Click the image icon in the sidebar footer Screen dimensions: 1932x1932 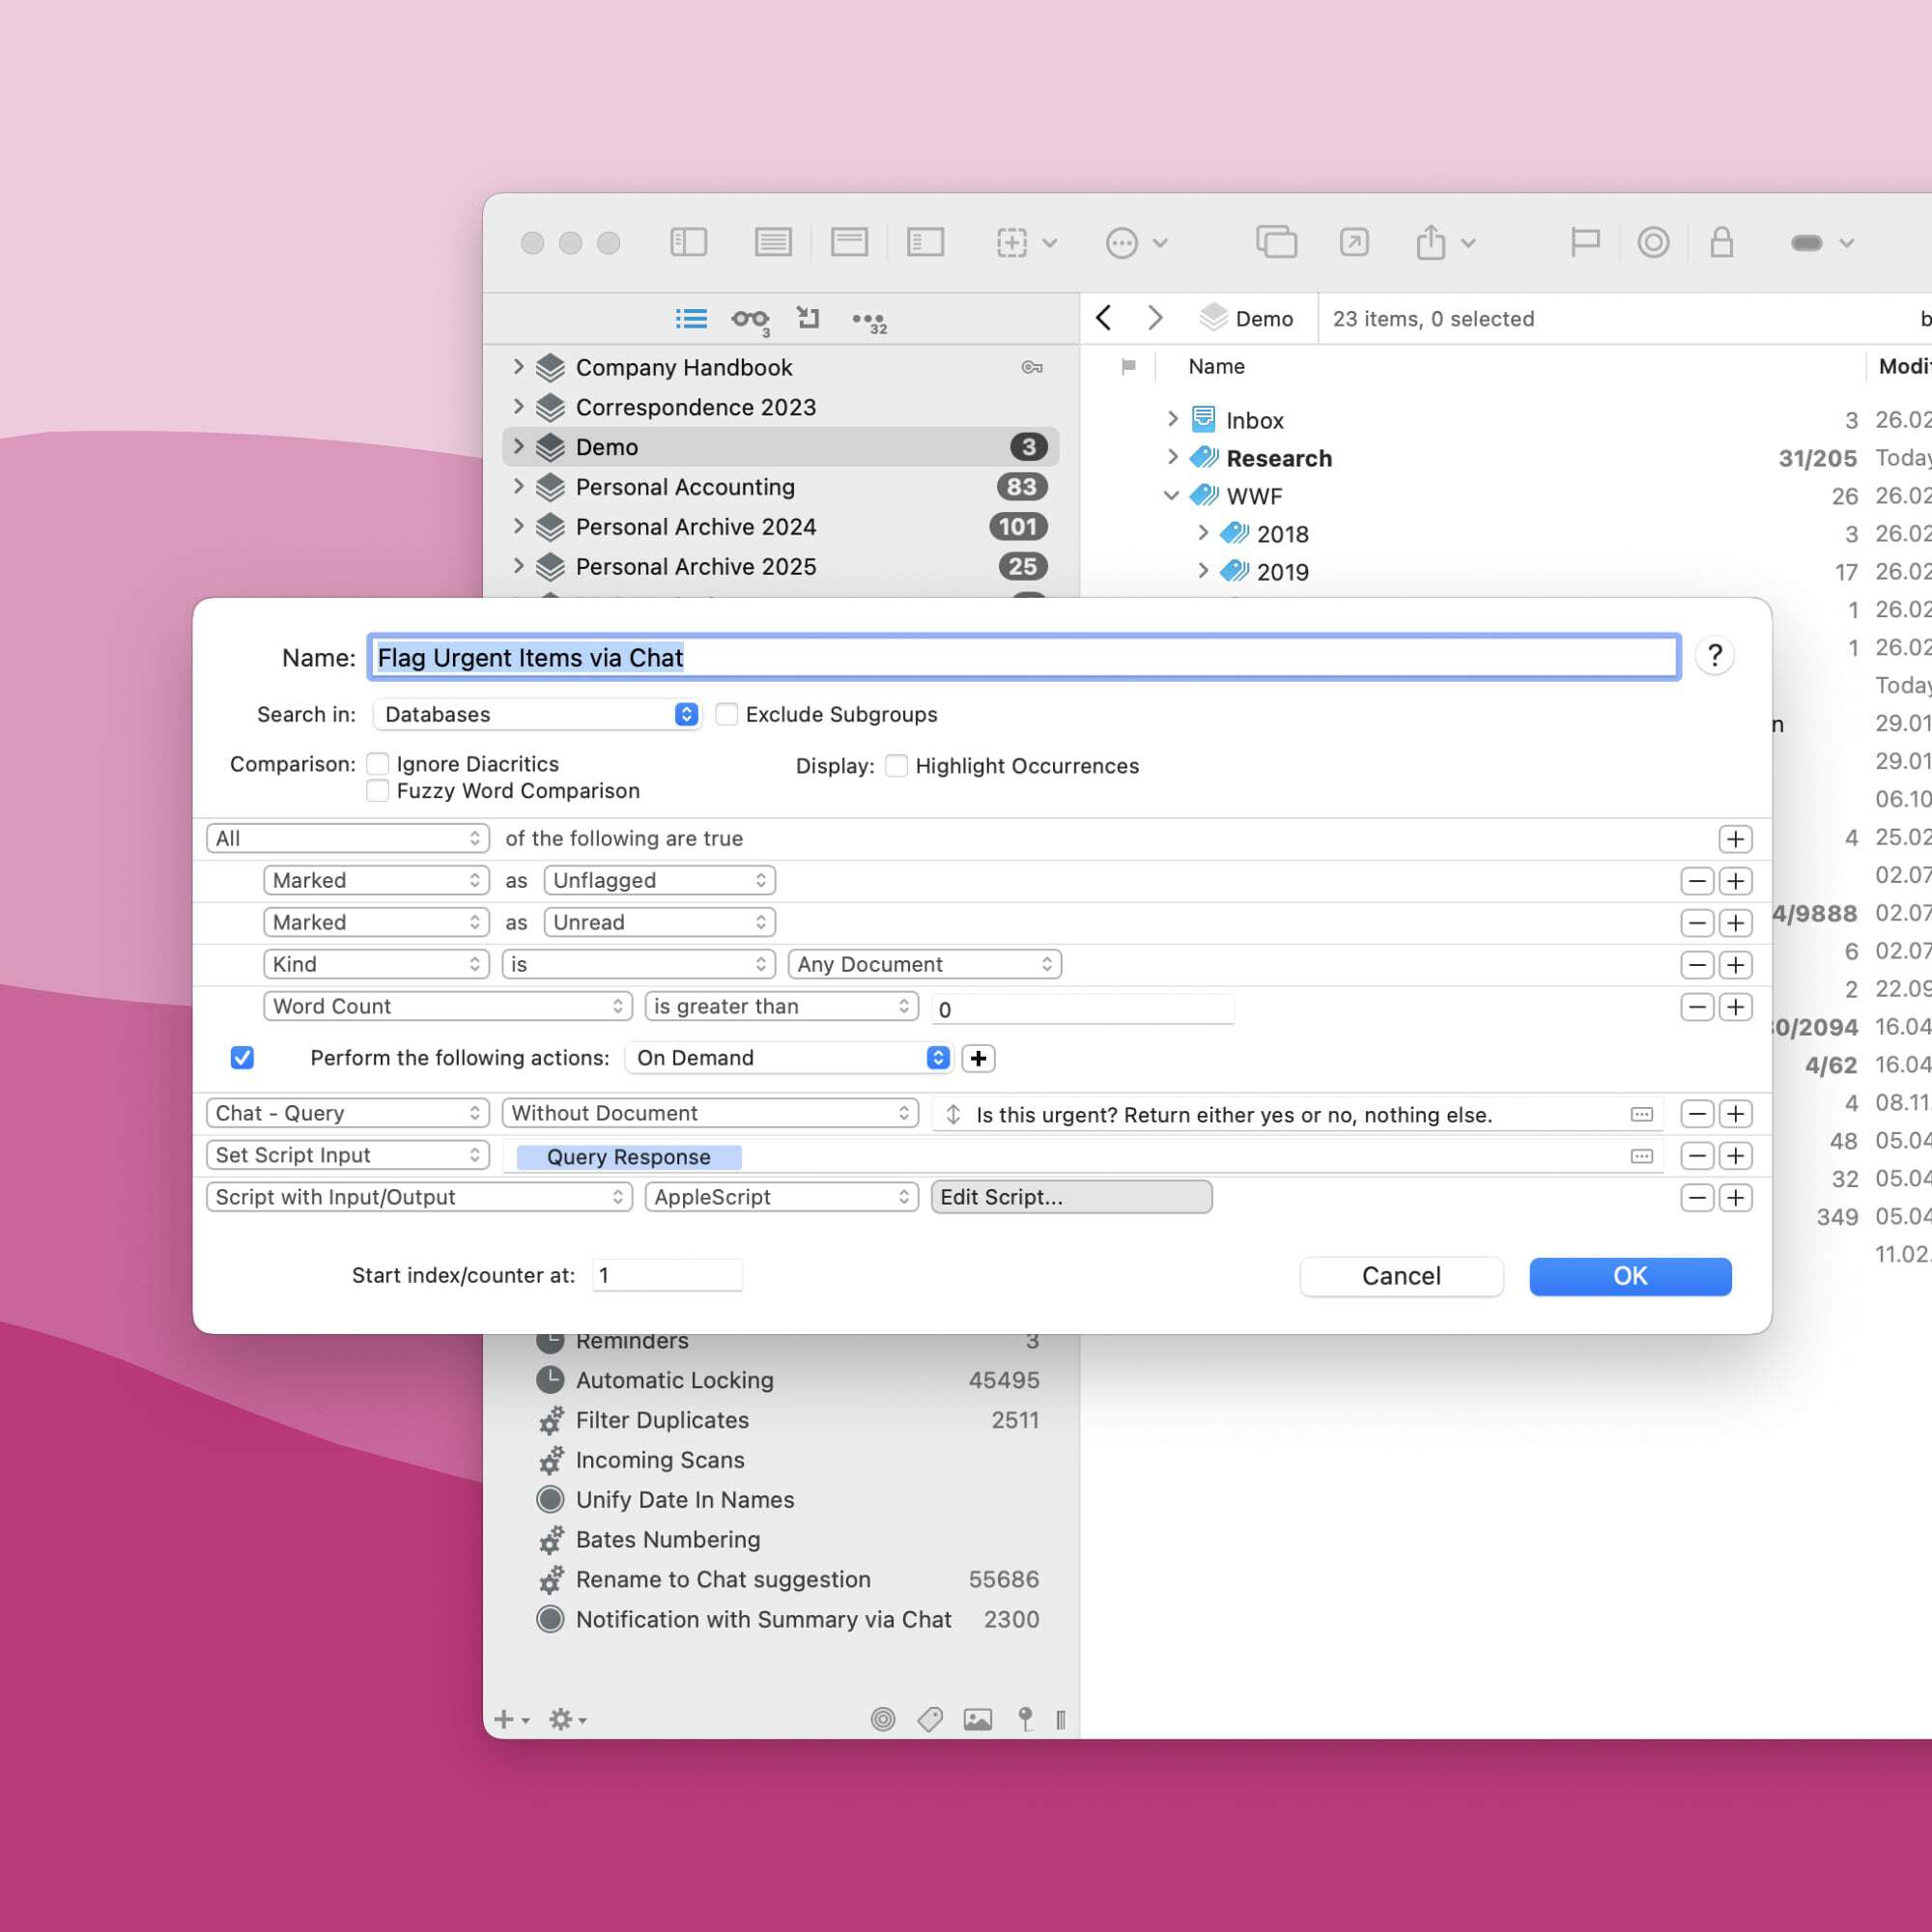pos(977,1719)
